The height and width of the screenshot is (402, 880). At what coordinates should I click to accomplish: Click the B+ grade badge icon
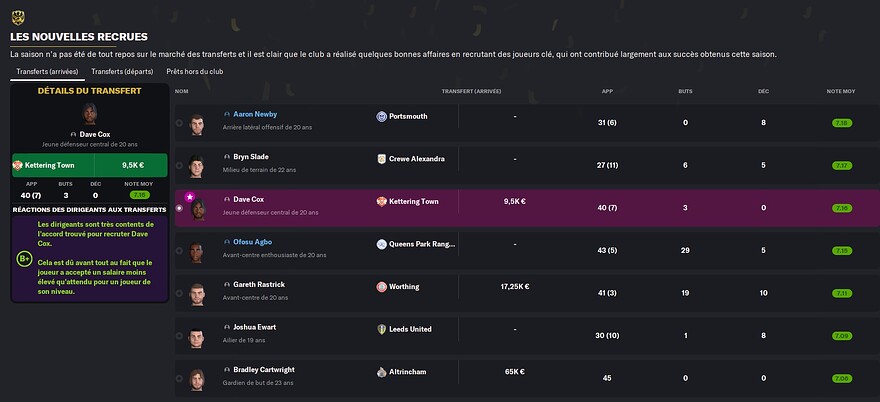(24, 259)
